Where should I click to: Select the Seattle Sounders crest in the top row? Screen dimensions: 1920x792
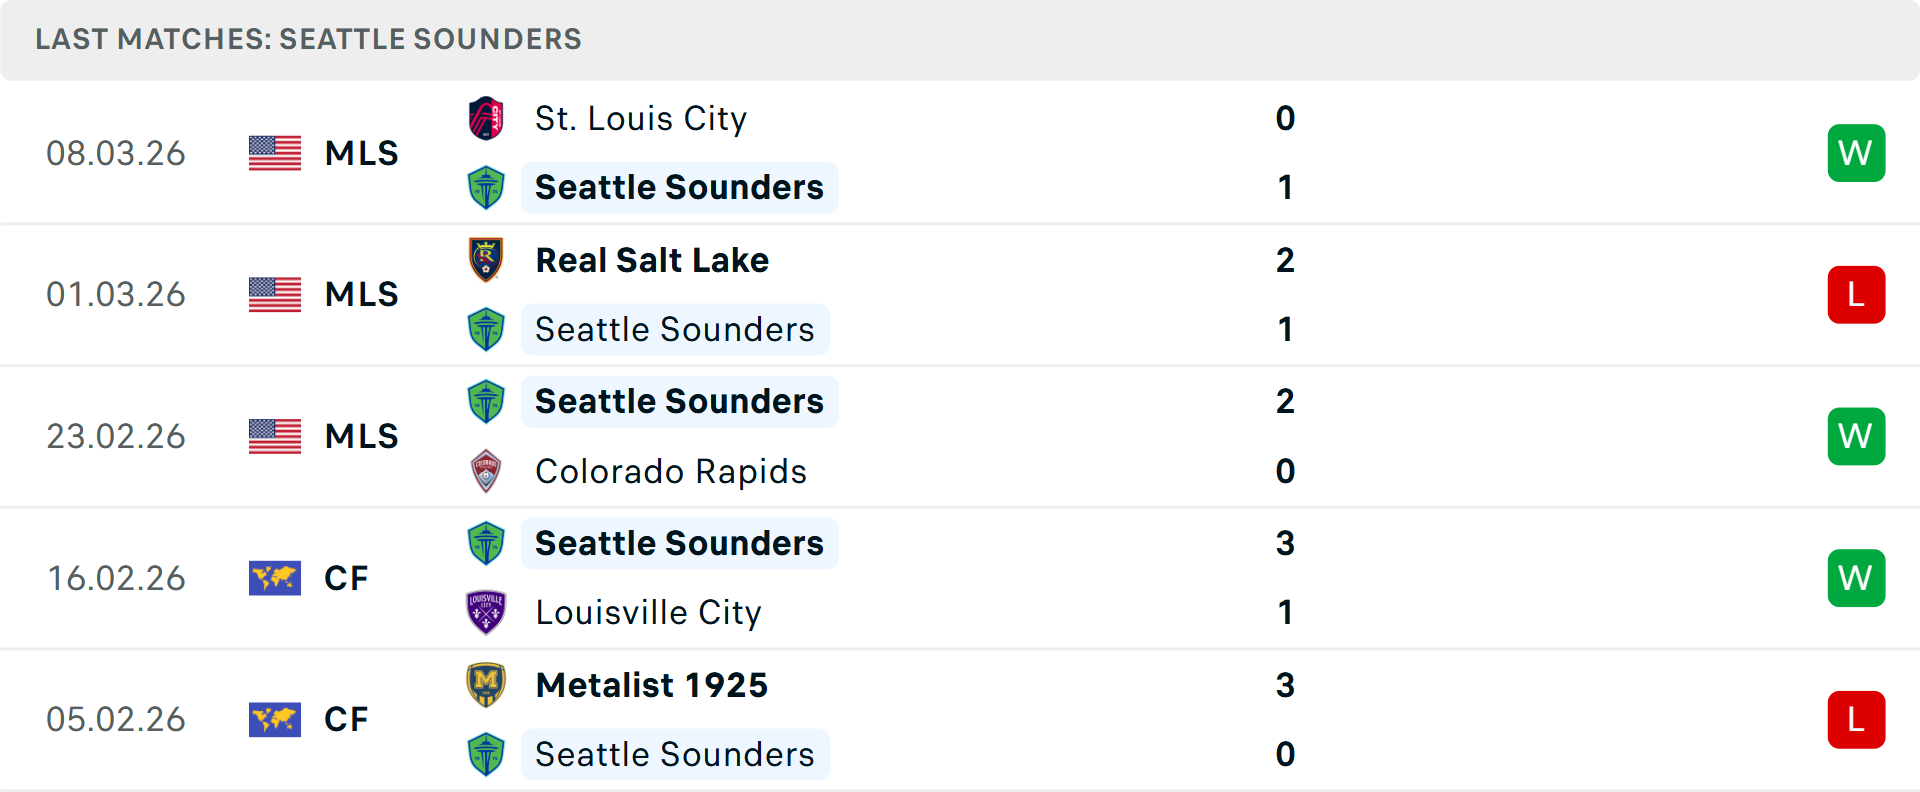click(x=487, y=187)
